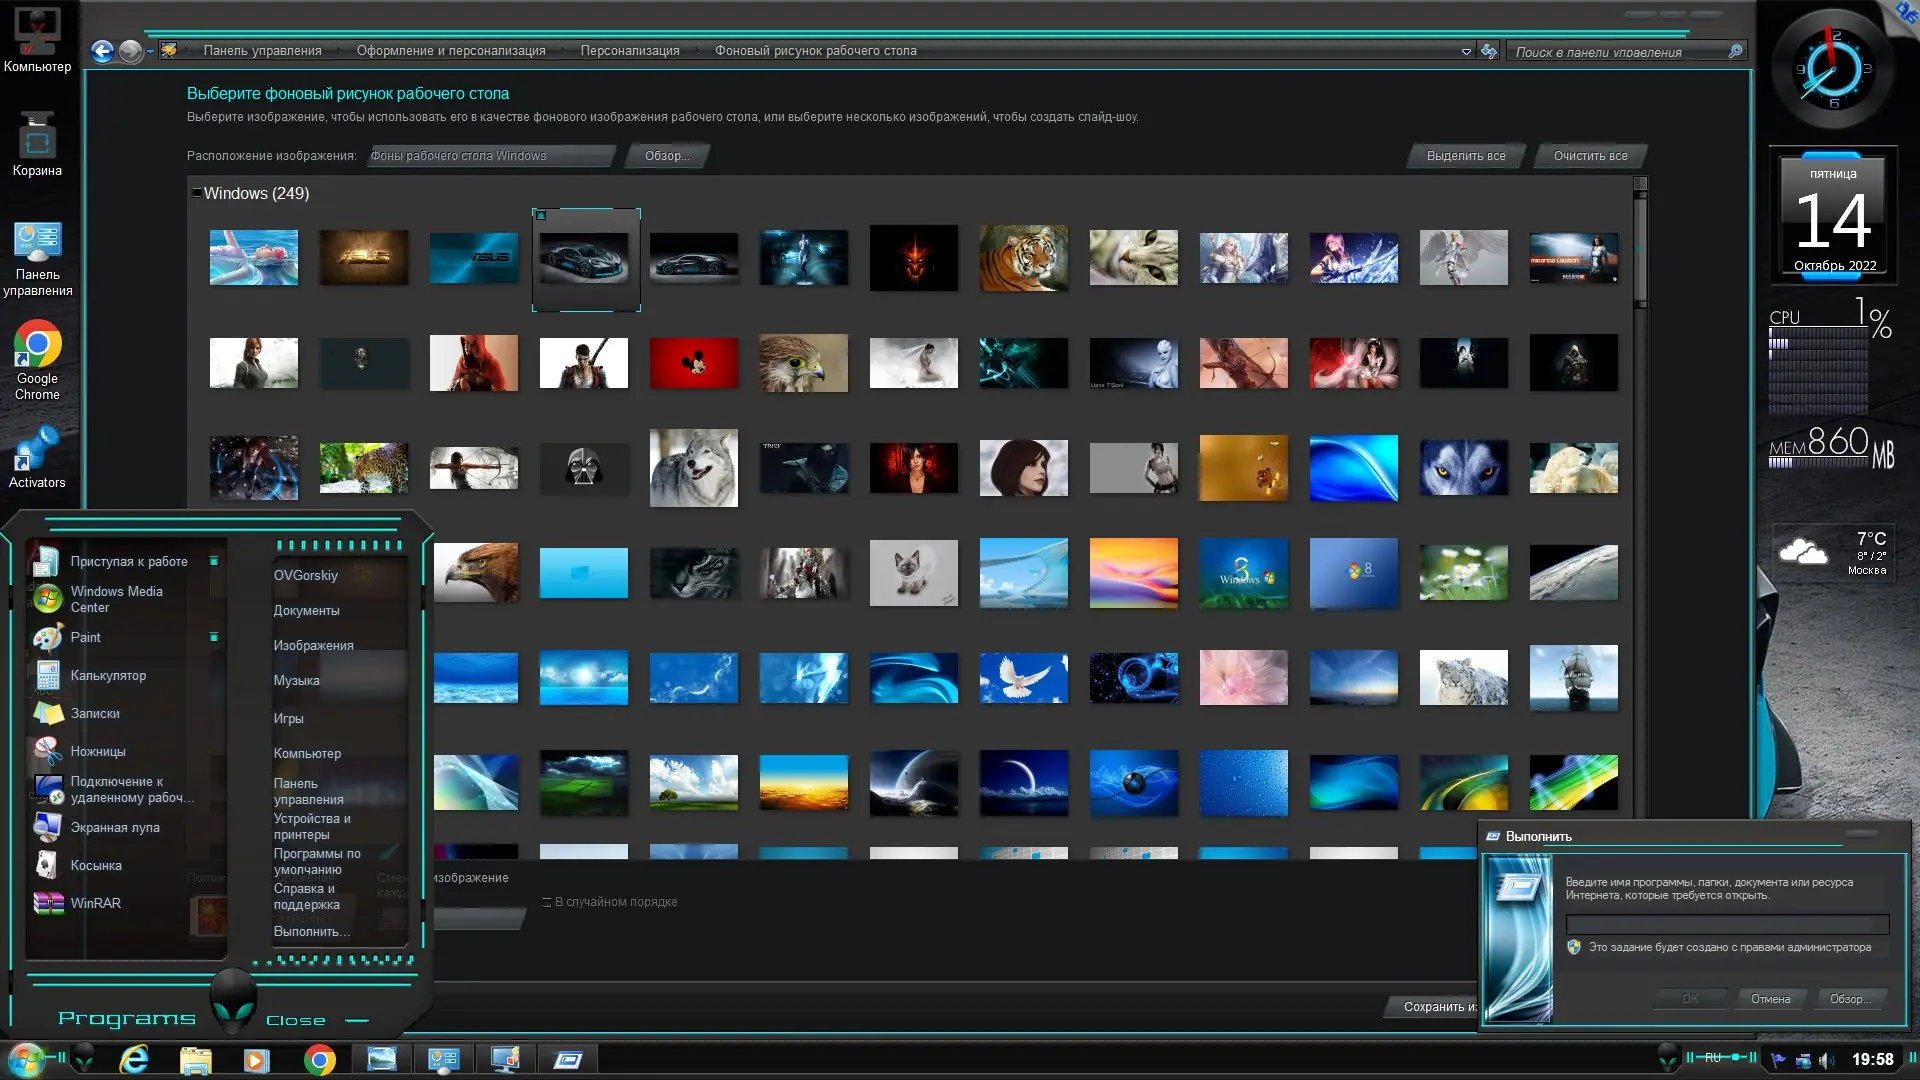The width and height of the screenshot is (1920, 1080).
Task: Launch Калькулятор from the Start menu
Action: coord(108,676)
